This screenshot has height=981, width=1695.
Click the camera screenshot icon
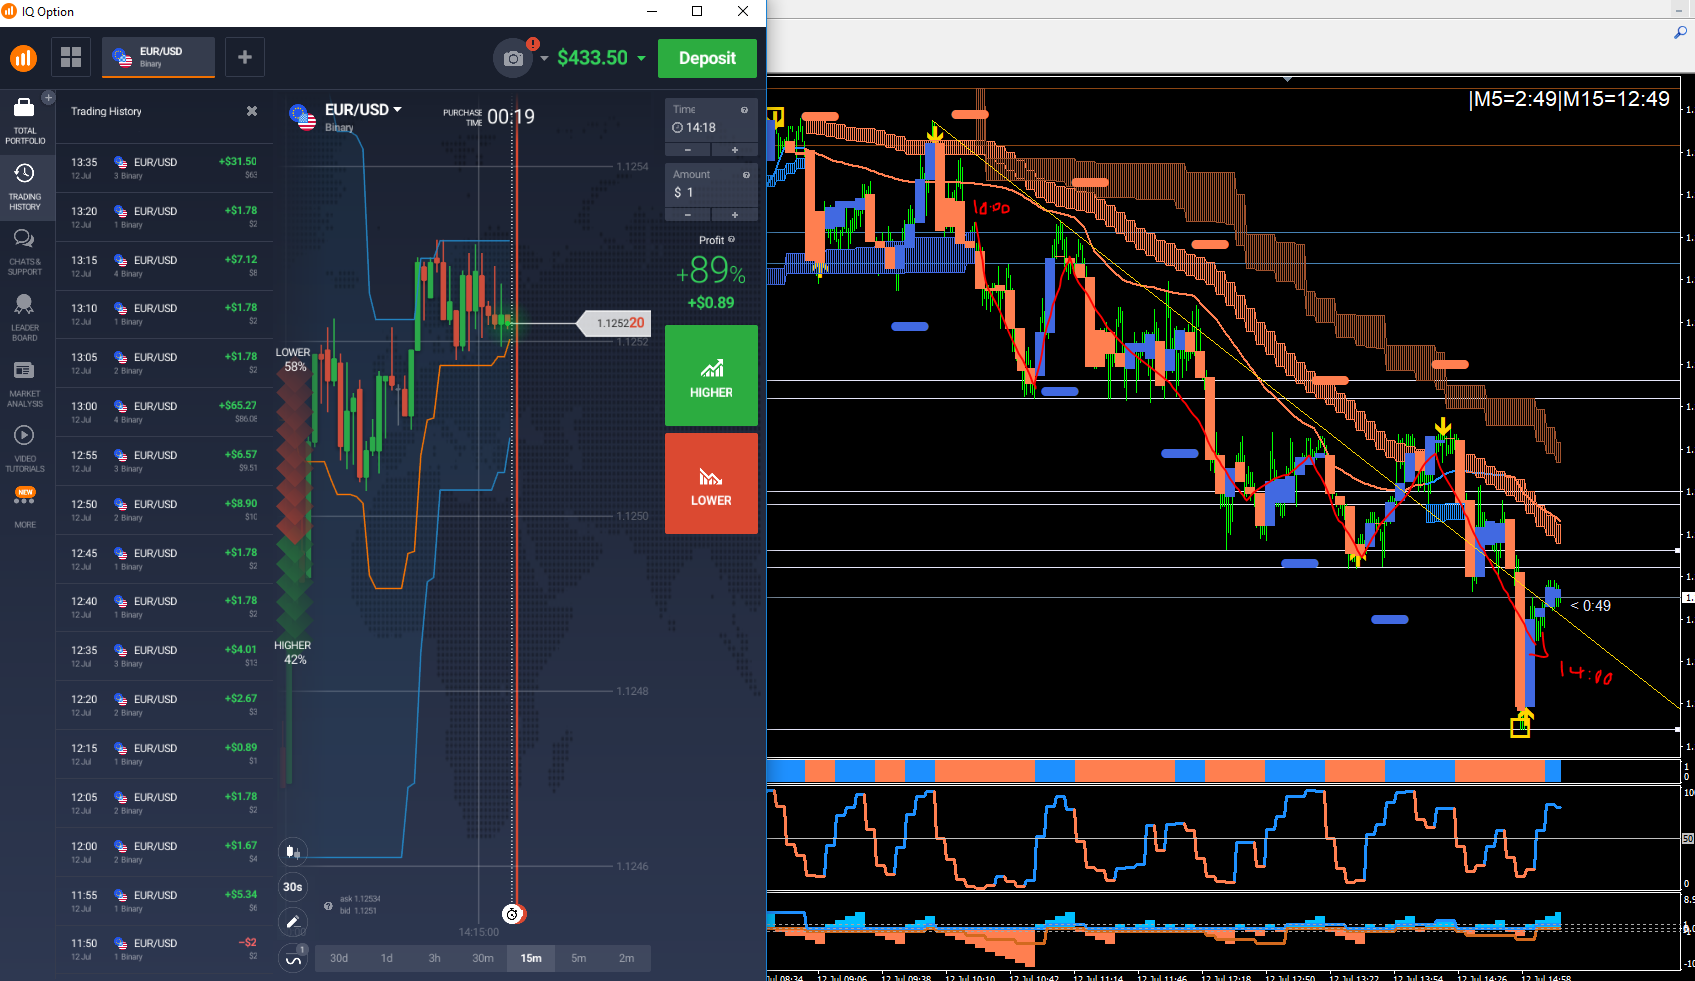(x=513, y=58)
